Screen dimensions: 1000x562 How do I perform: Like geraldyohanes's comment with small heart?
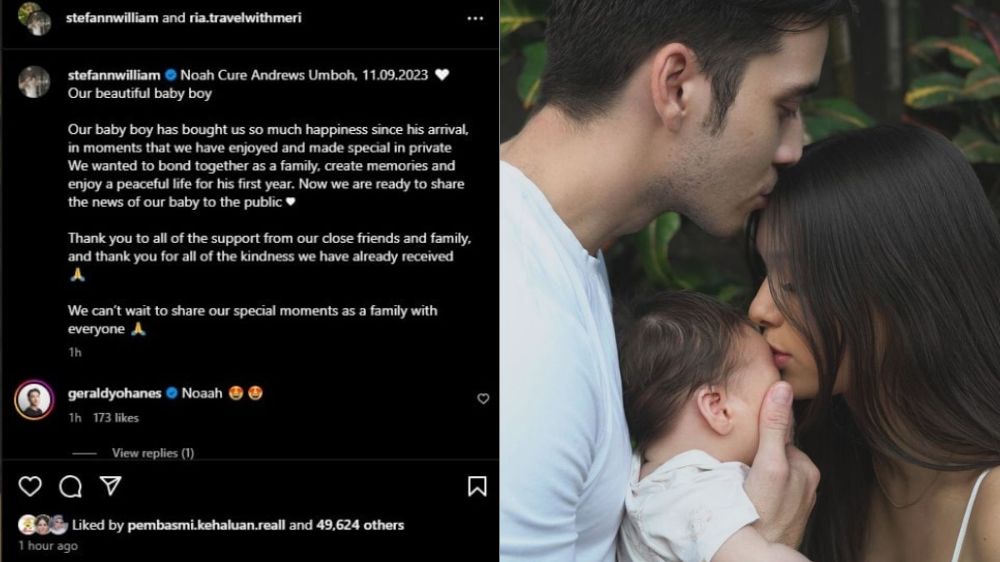pos(483,399)
